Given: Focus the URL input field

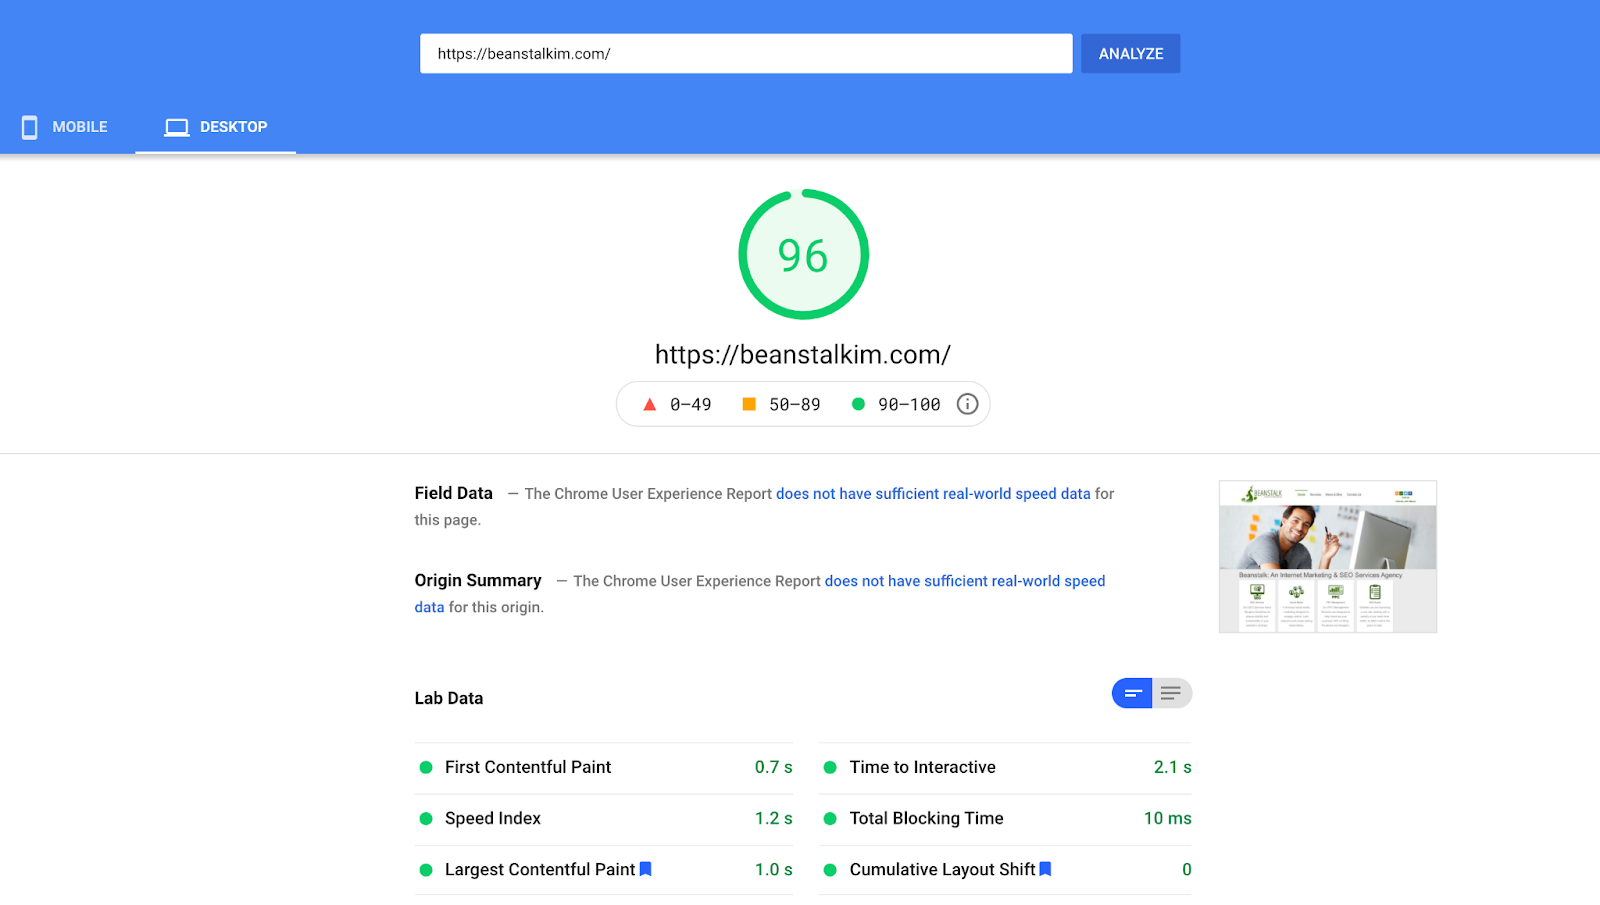Looking at the screenshot, I should (x=746, y=54).
